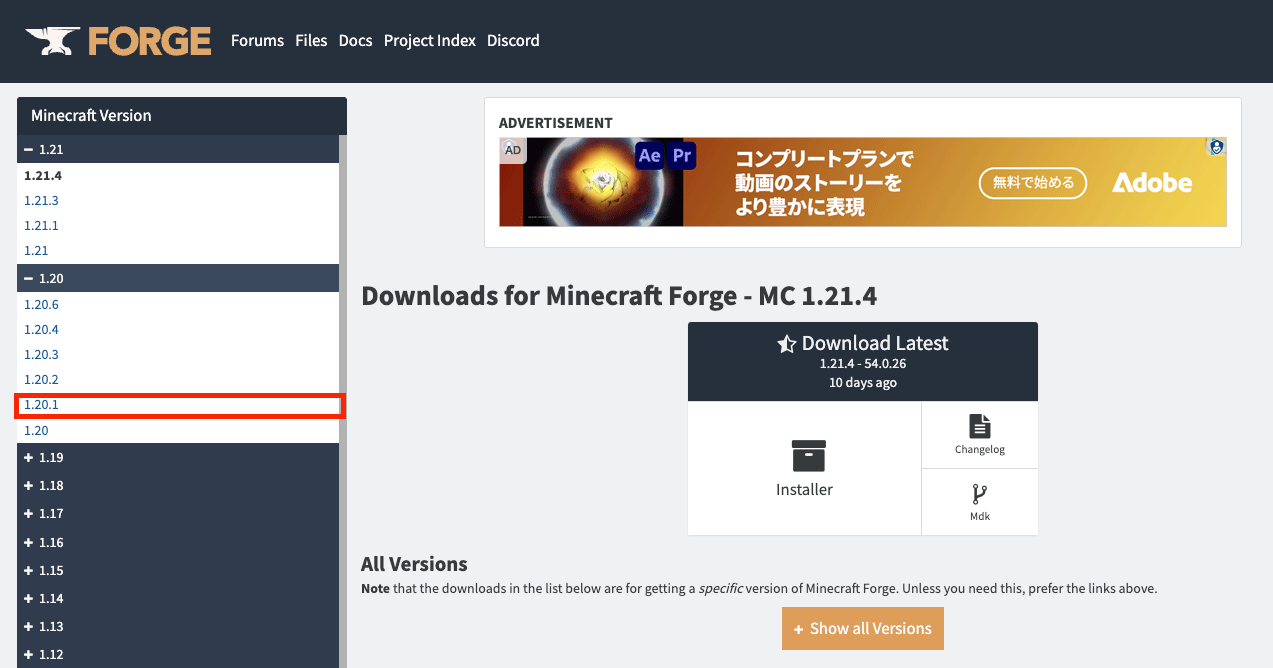
Task: Click the sidebar scrollbar
Action: [x=343, y=400]
